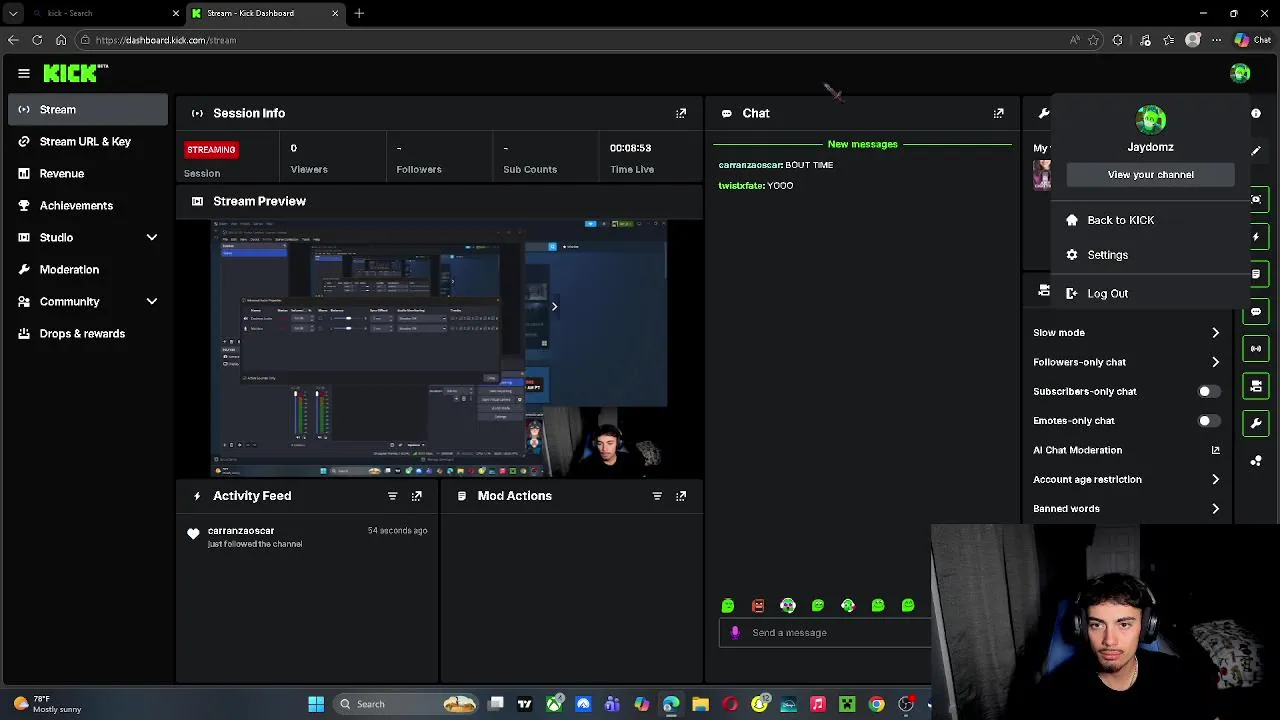This screenshot has width=1280, height=720.
Task: Open Achievements in the sidebar
Action: click(88, 205)
